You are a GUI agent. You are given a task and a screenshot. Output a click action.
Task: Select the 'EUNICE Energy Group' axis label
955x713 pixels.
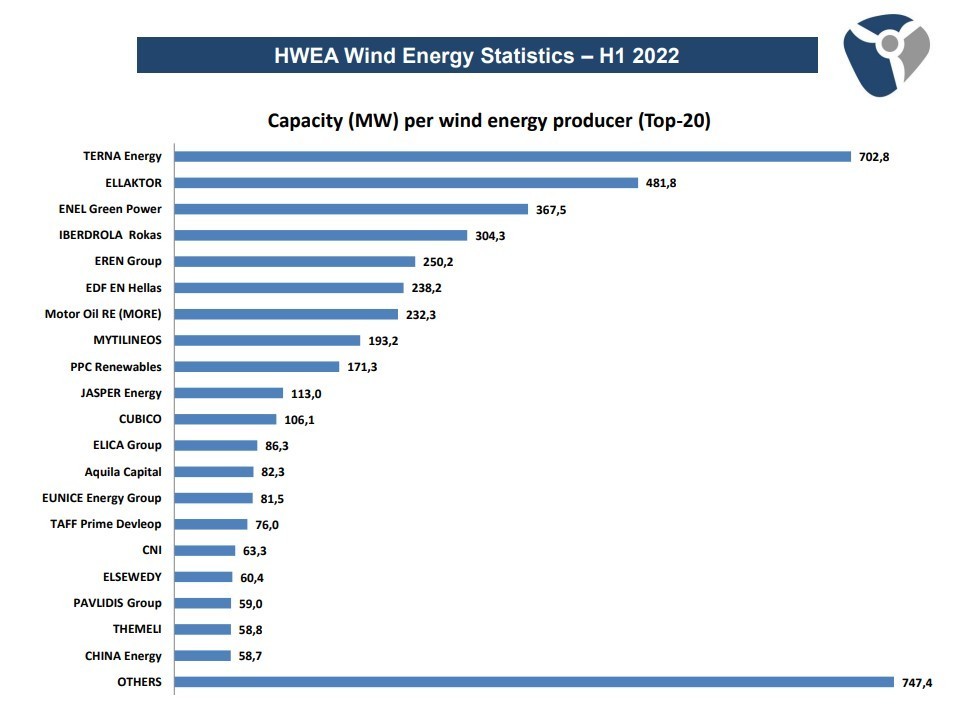(102, 498)
